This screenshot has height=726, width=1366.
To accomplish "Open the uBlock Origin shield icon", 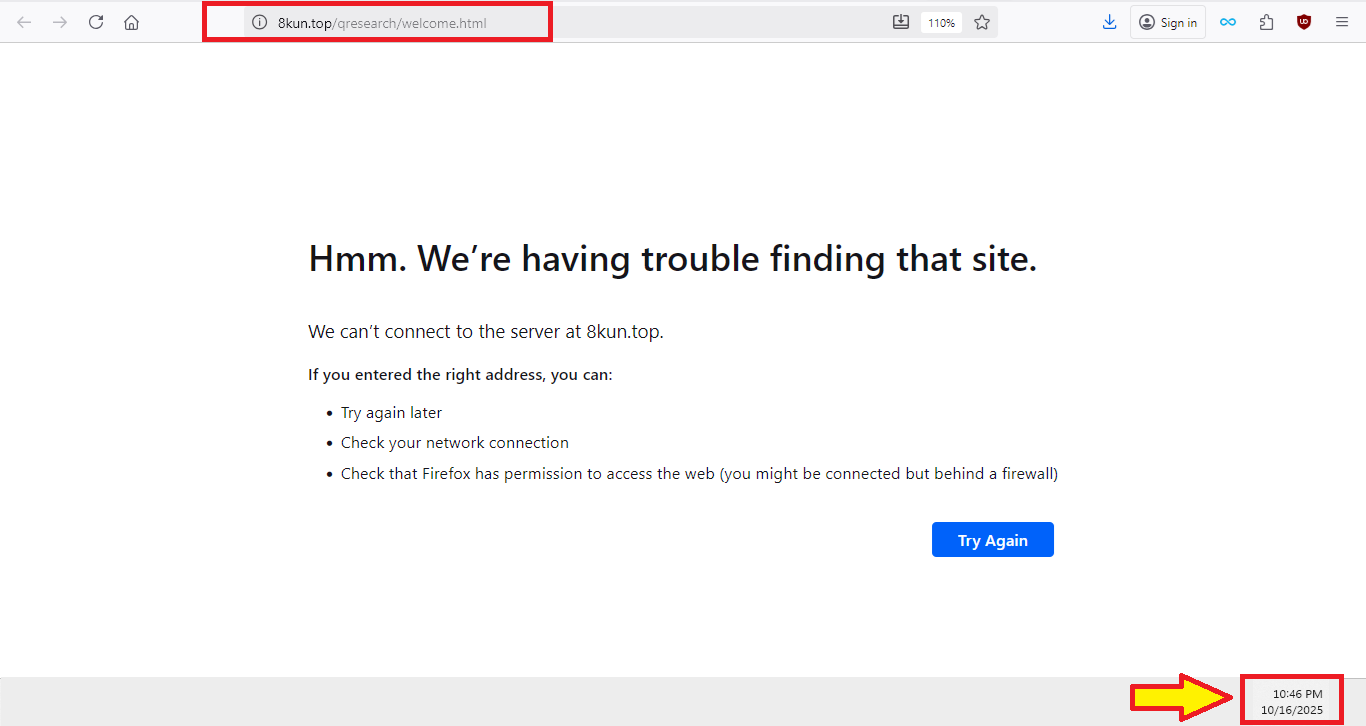I will (x=1303, y=22).
